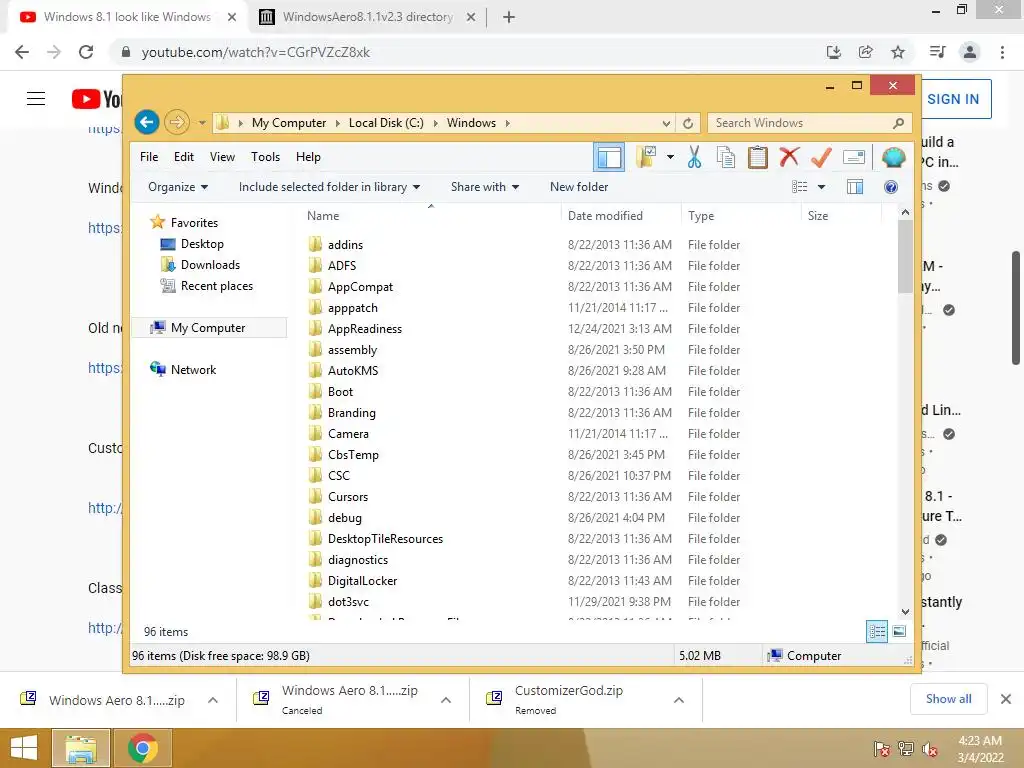Open the Tools menu
This screenshot has height=768, width=1024.
[265, 157]
